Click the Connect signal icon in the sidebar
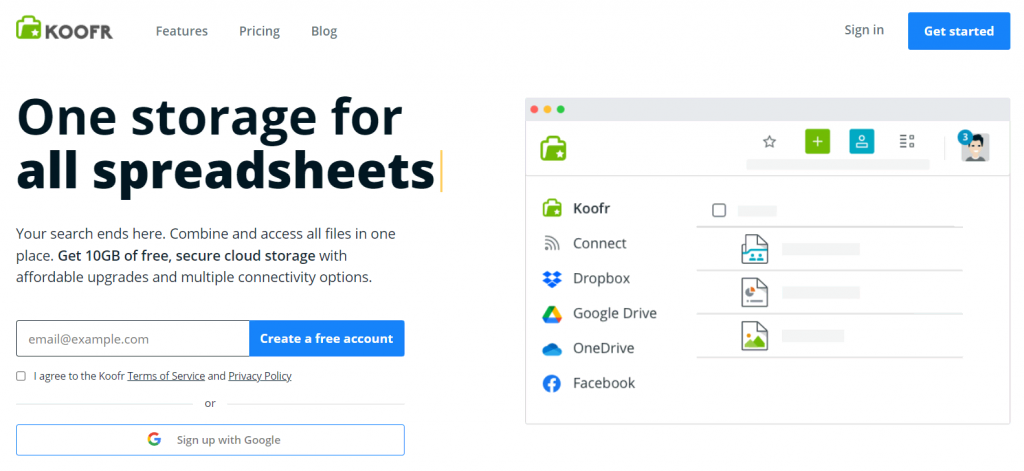This screenshot has width=1024, height=471. (552, 244)
